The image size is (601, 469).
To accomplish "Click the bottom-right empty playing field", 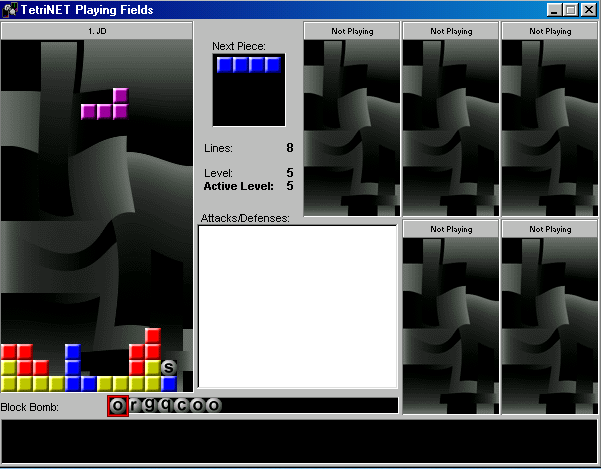I will click(550, 326).
